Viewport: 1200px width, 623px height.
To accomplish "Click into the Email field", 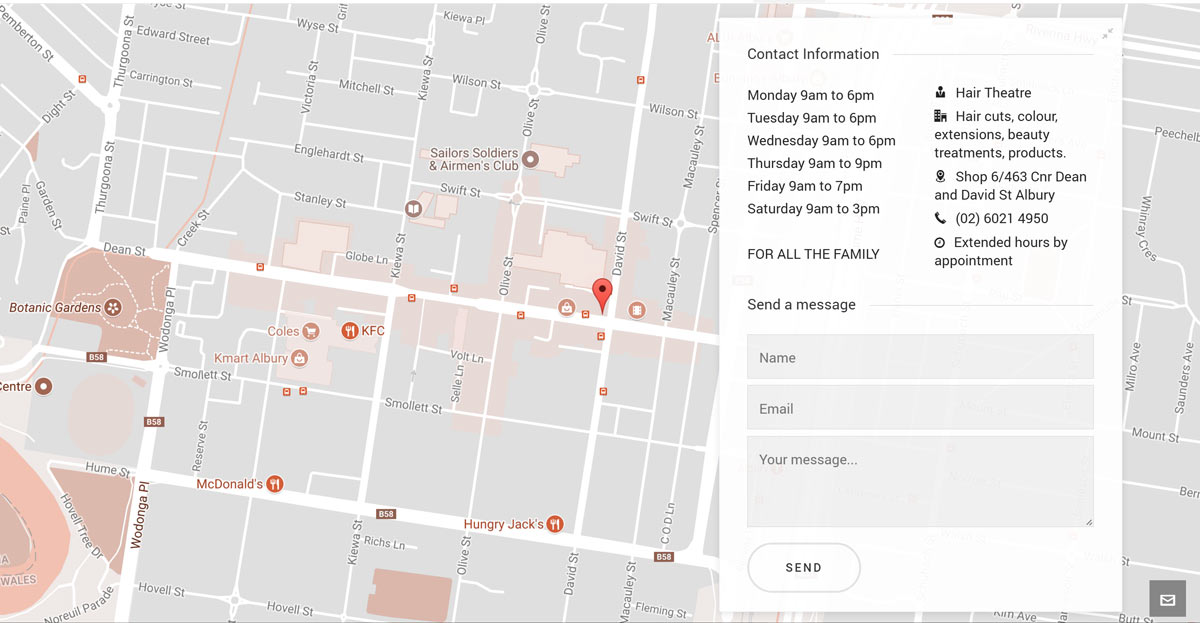I will pyautogui.click(x=919, y=408).
